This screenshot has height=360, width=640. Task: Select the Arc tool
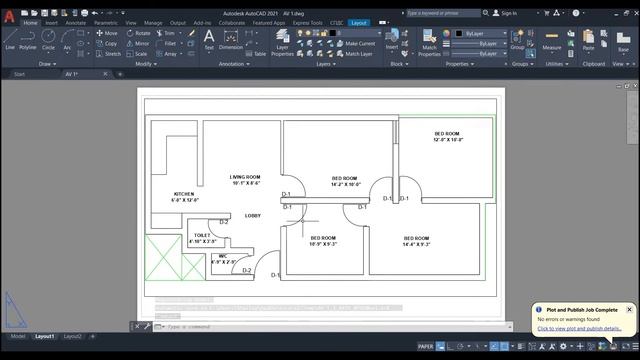click(67, 40)
